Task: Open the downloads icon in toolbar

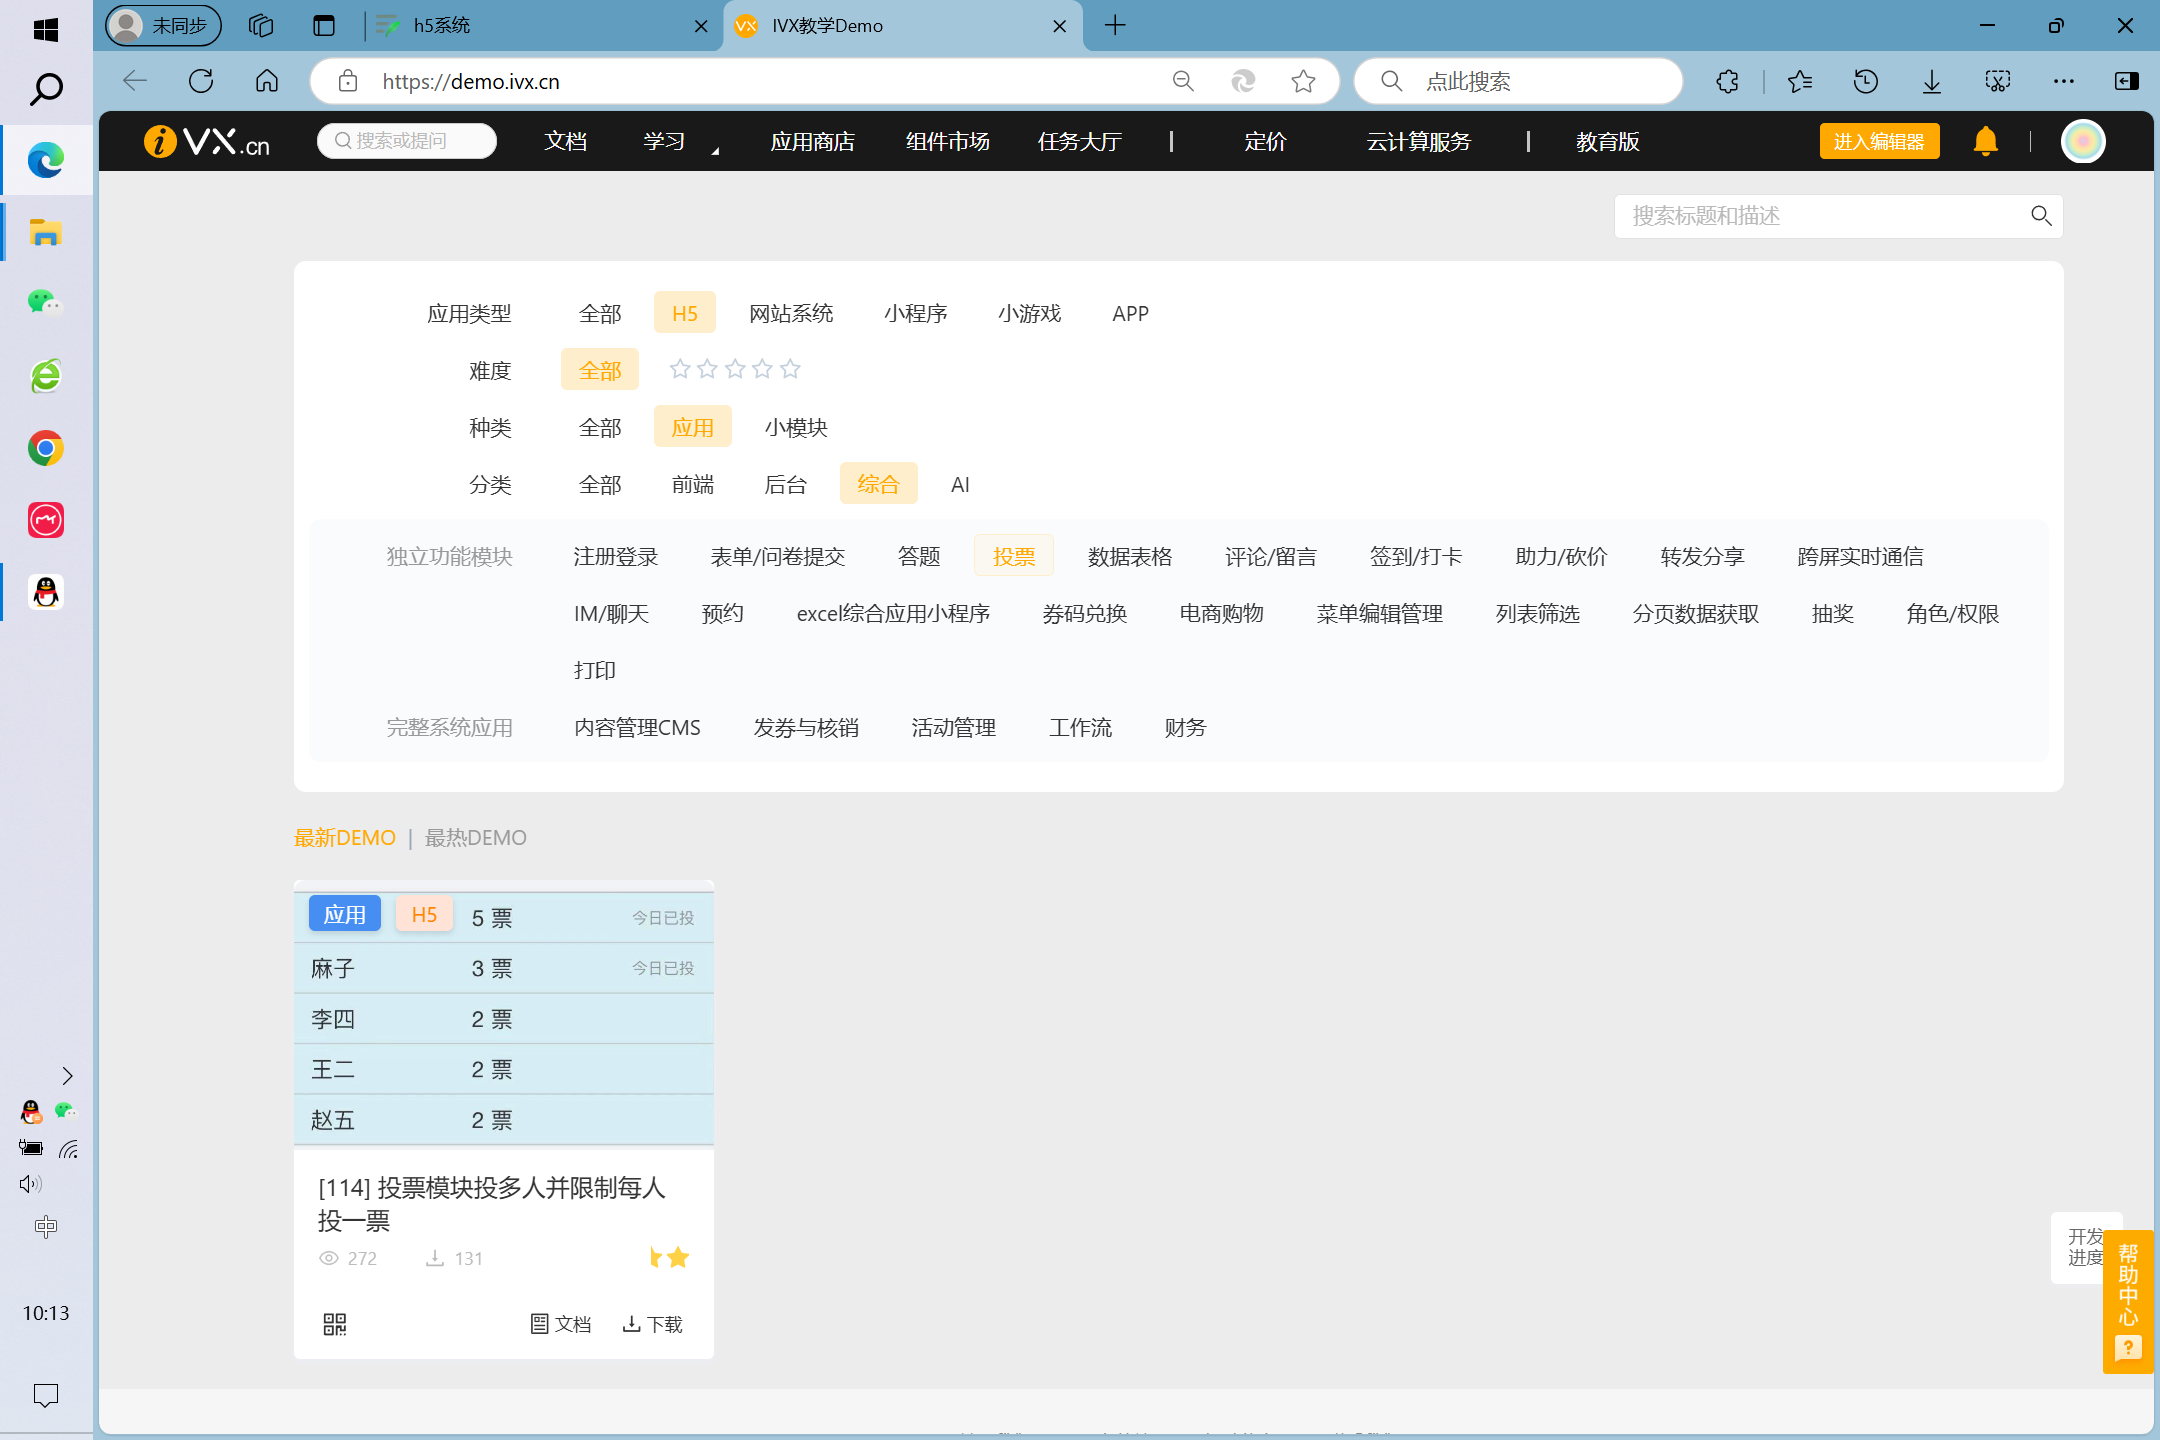Action: [x=1932, y=81]
